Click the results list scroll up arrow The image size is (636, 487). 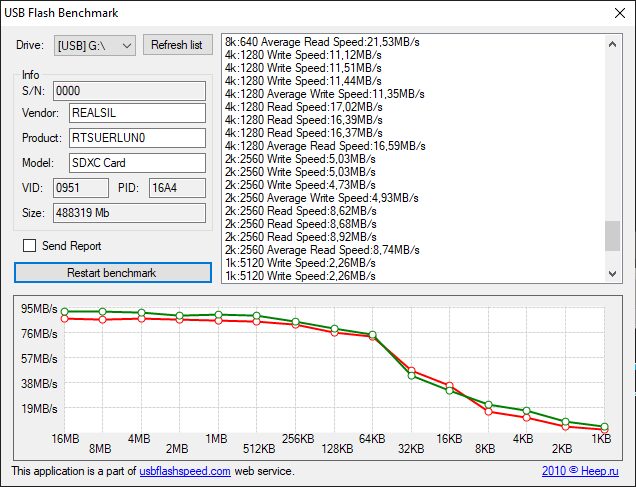point(612,42)
